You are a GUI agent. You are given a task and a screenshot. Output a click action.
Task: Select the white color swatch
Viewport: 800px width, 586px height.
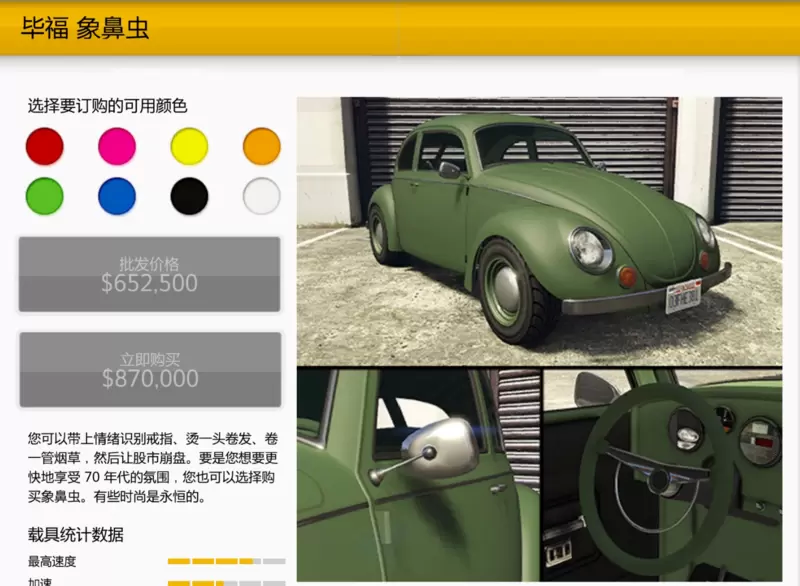click(x=262, y=196)
